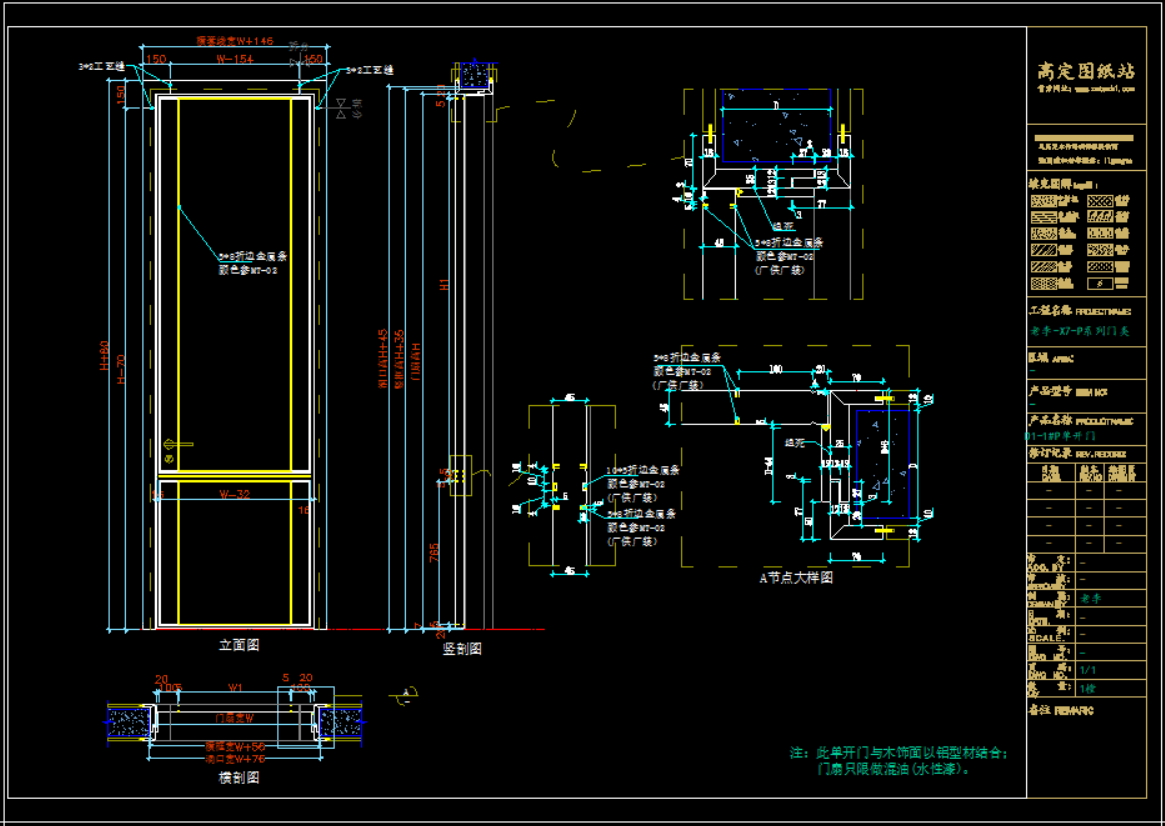This screenshot has height=826, width=1165.
Task: Select the H1 dimension label
Action: [446, 284]
